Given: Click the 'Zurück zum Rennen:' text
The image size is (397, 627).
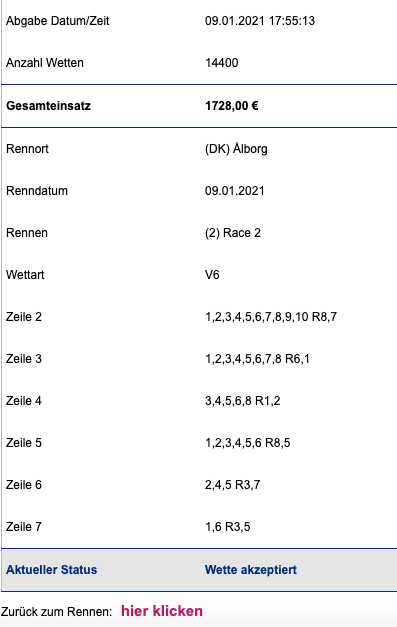Looking at the screenshot, I should pyautogui.click(x=56, y=612).
